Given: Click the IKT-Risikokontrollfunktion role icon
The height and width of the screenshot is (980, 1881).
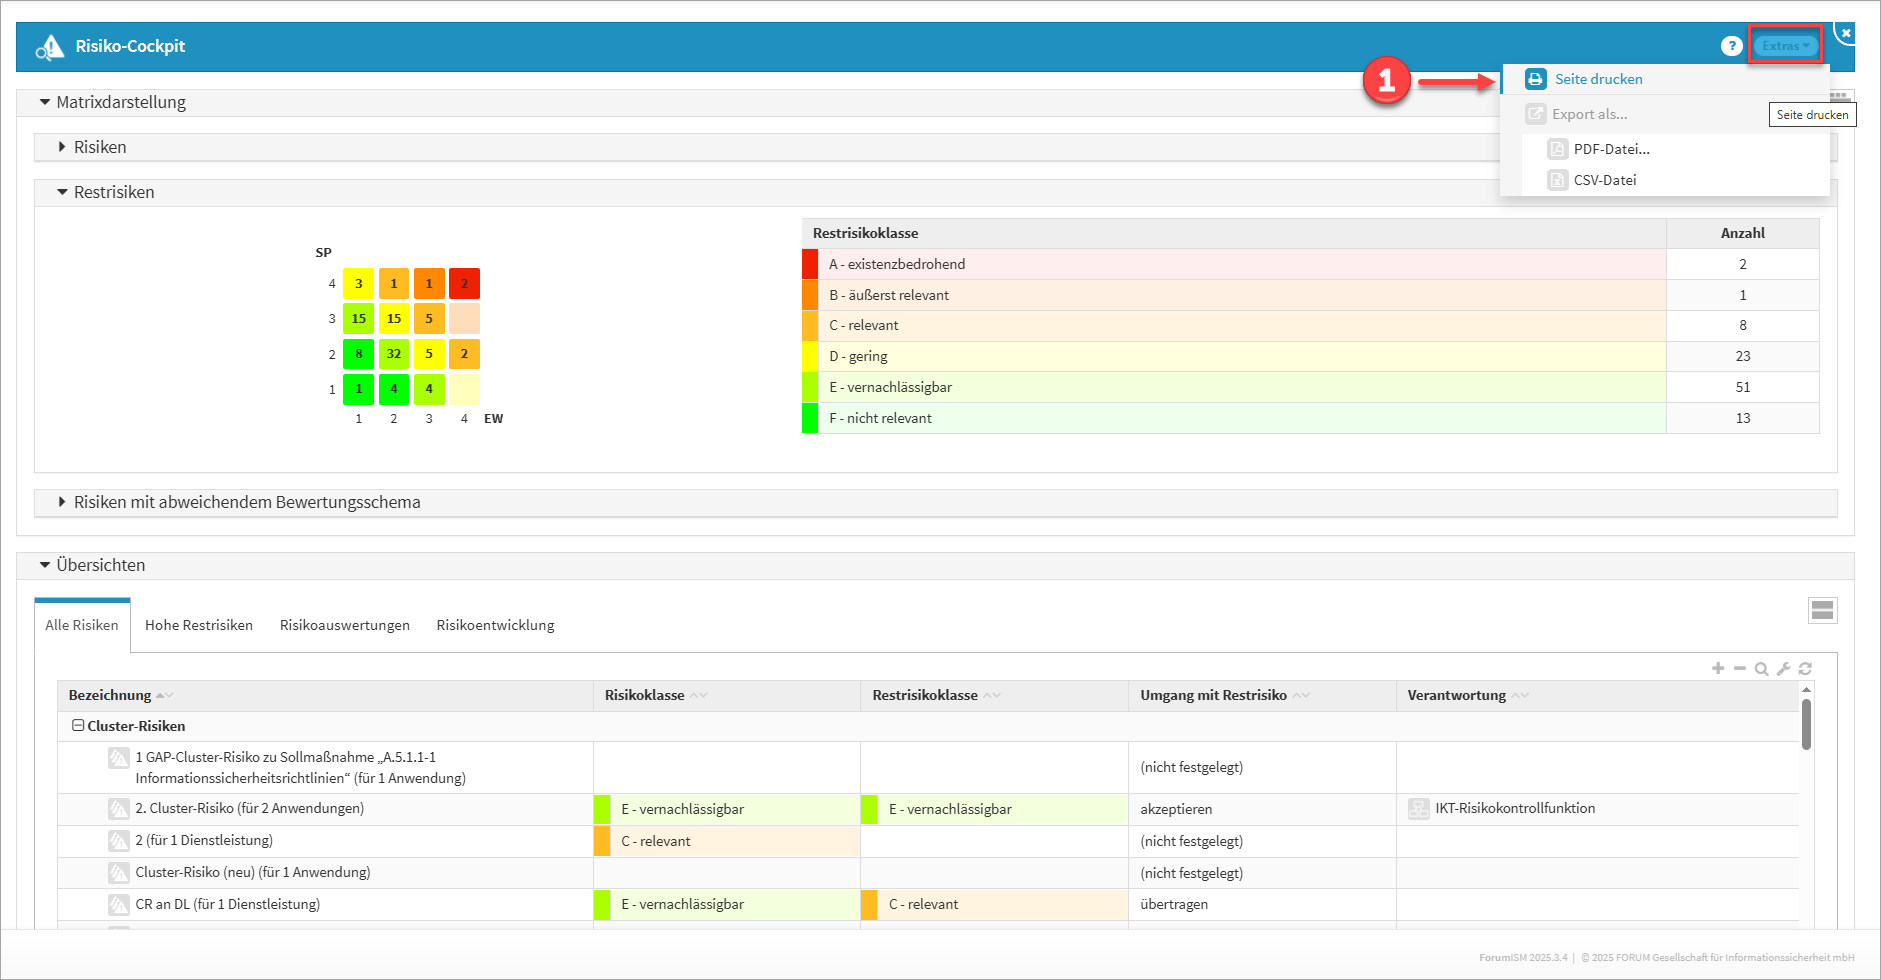Looking at the screenshot, I should tap(1418, 809).
